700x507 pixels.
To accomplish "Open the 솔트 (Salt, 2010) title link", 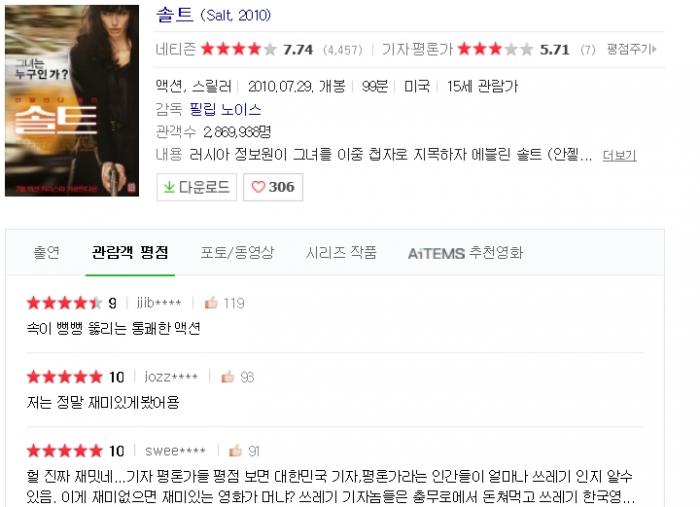I will [x=213, y=15].
